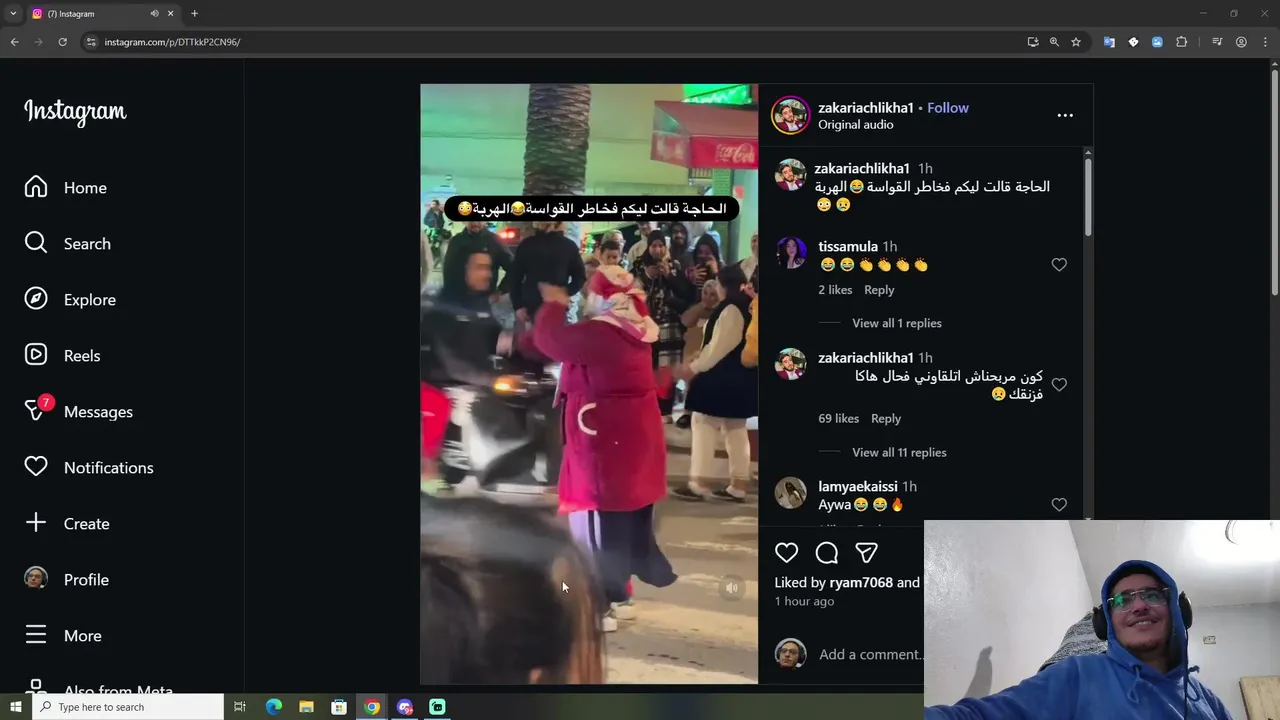Viewport: 1280px width, 720px height.
Task: Like the comment with 69 likes
Action: click(x=1059, y=385)
